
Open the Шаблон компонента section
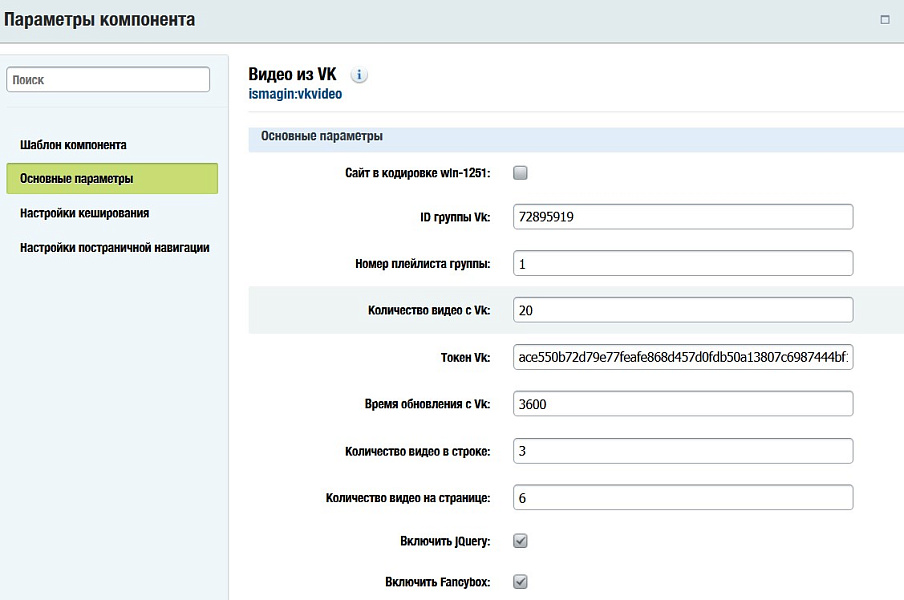73,145
